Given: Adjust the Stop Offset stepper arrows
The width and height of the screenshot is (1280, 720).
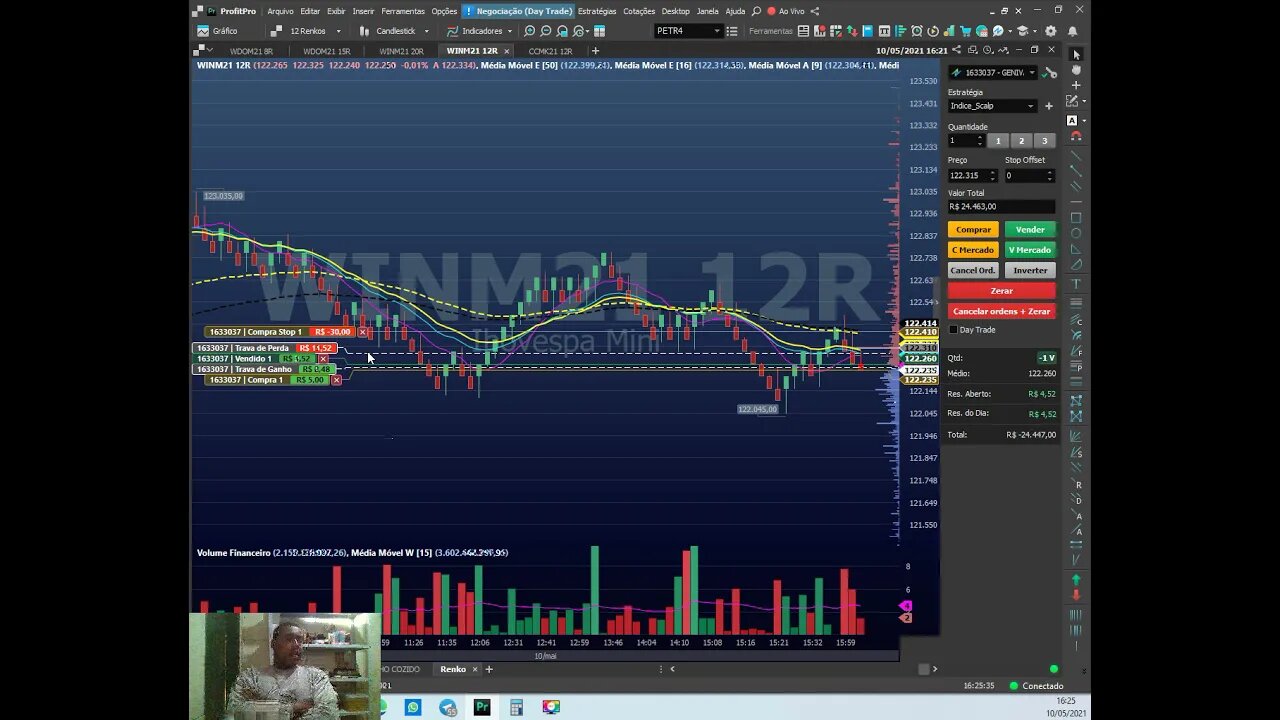Looking at the screenshot, I should pyautogui.click(x=1049, y=175).
